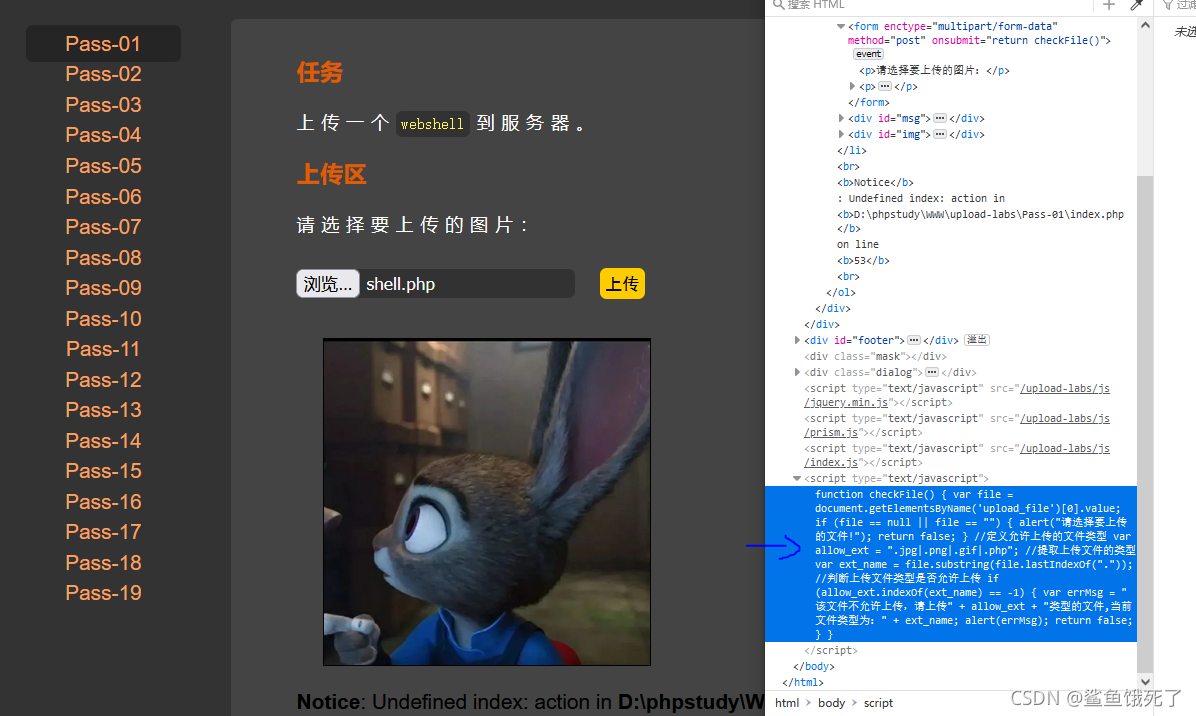Open Pass-04 in the sidebar

103,135
